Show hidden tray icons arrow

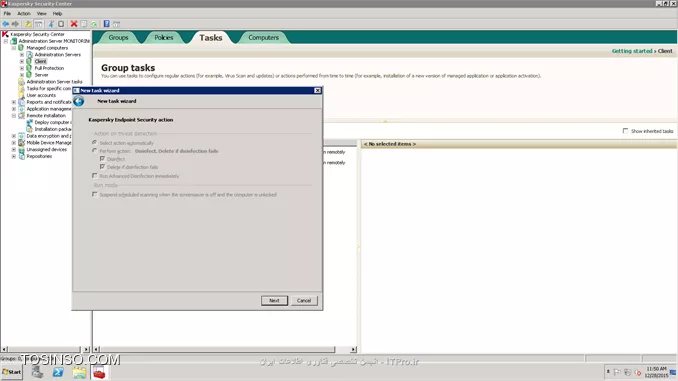pyautogui.click(x=608, y=372)
